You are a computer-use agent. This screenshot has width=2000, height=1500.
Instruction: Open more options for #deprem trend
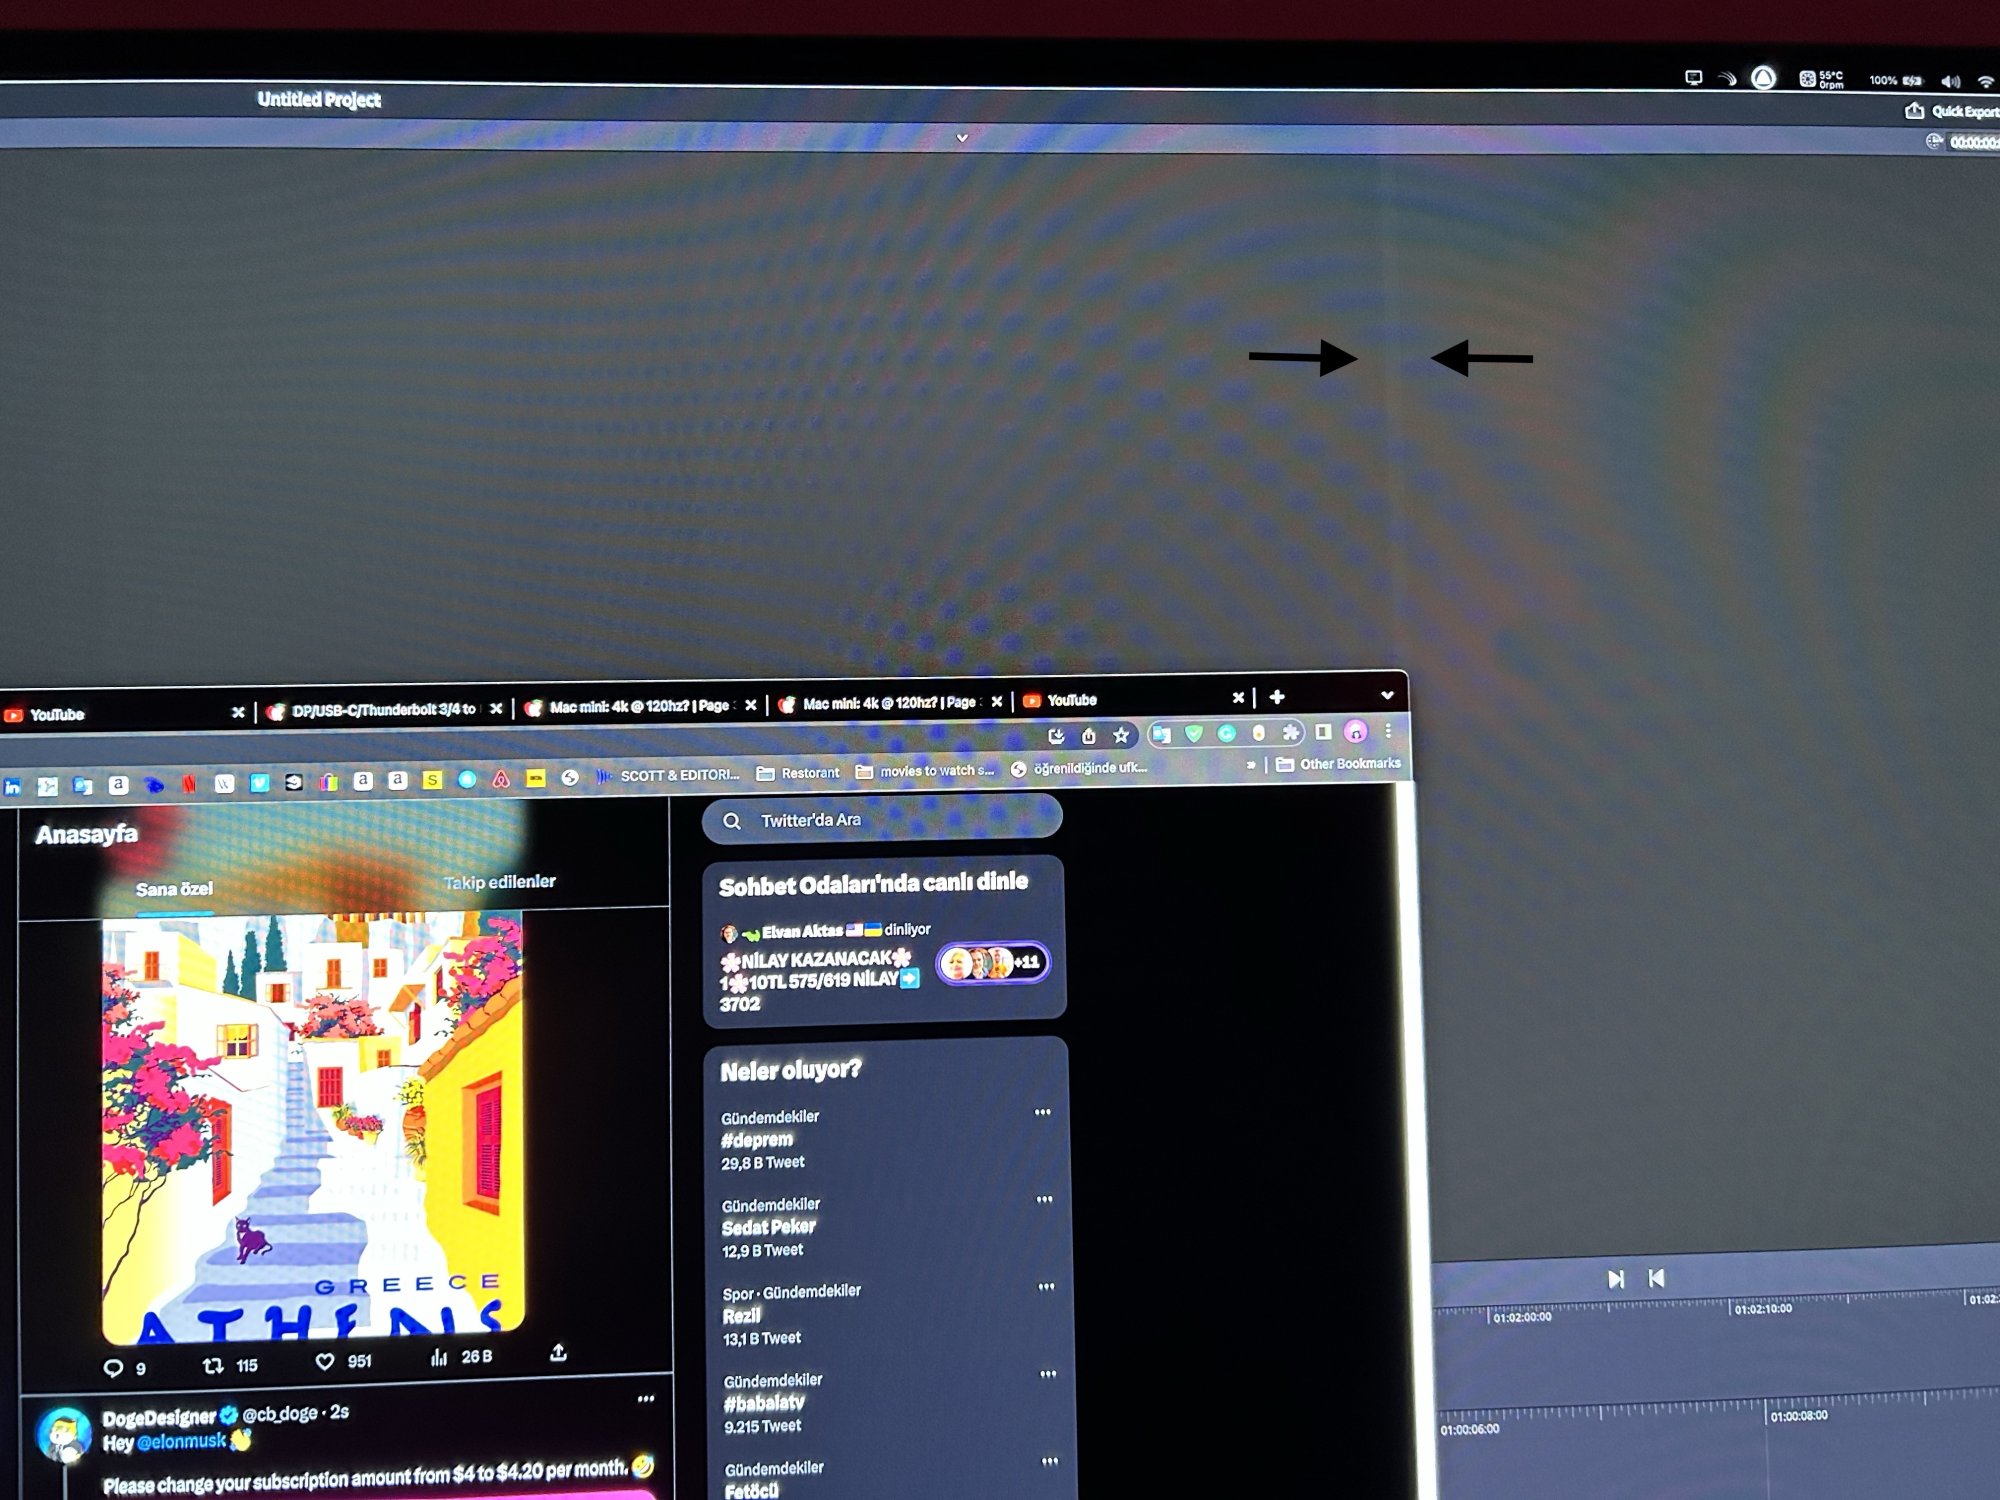click(1042, 1112)
